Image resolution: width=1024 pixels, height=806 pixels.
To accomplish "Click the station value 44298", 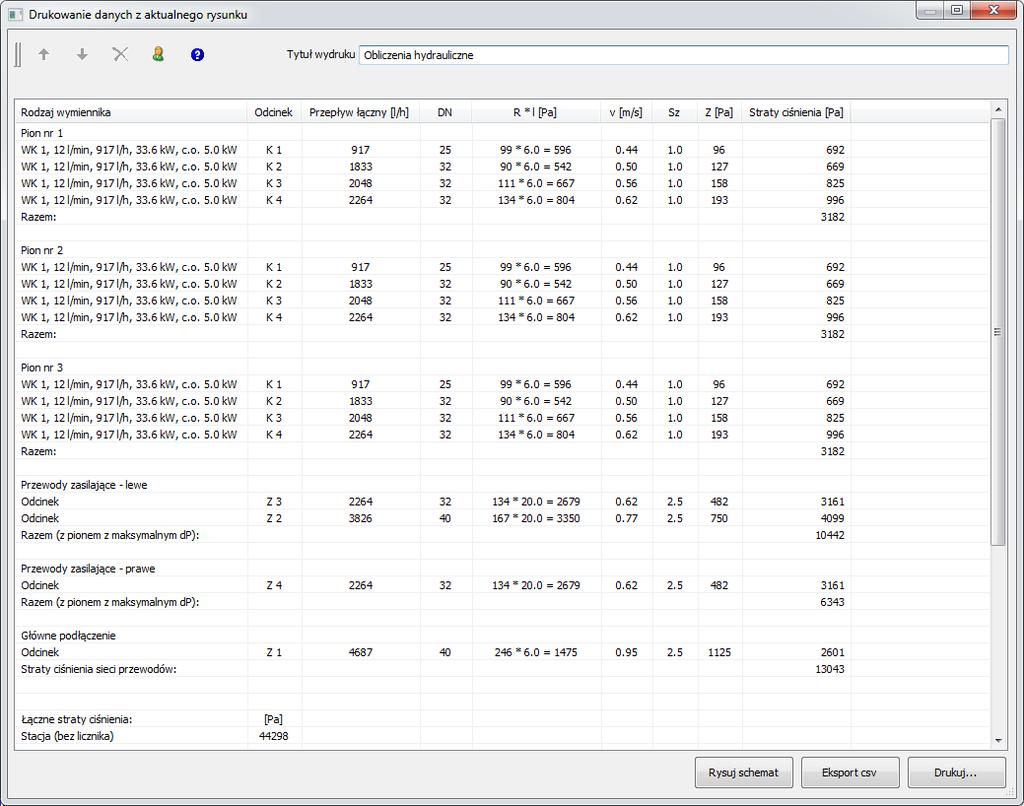I will tap(274, 736).
